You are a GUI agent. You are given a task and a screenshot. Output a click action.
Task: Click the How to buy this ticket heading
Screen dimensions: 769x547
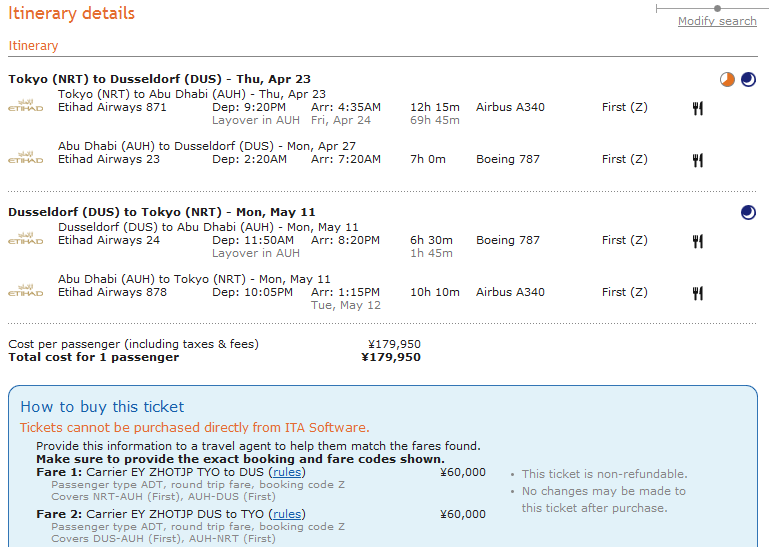pyautogui.click(x=102, y=407)
